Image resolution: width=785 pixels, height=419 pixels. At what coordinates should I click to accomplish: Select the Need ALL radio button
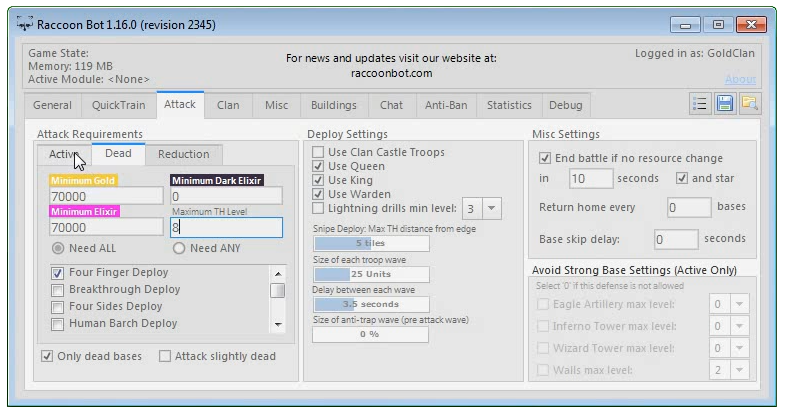pos(58,248)
